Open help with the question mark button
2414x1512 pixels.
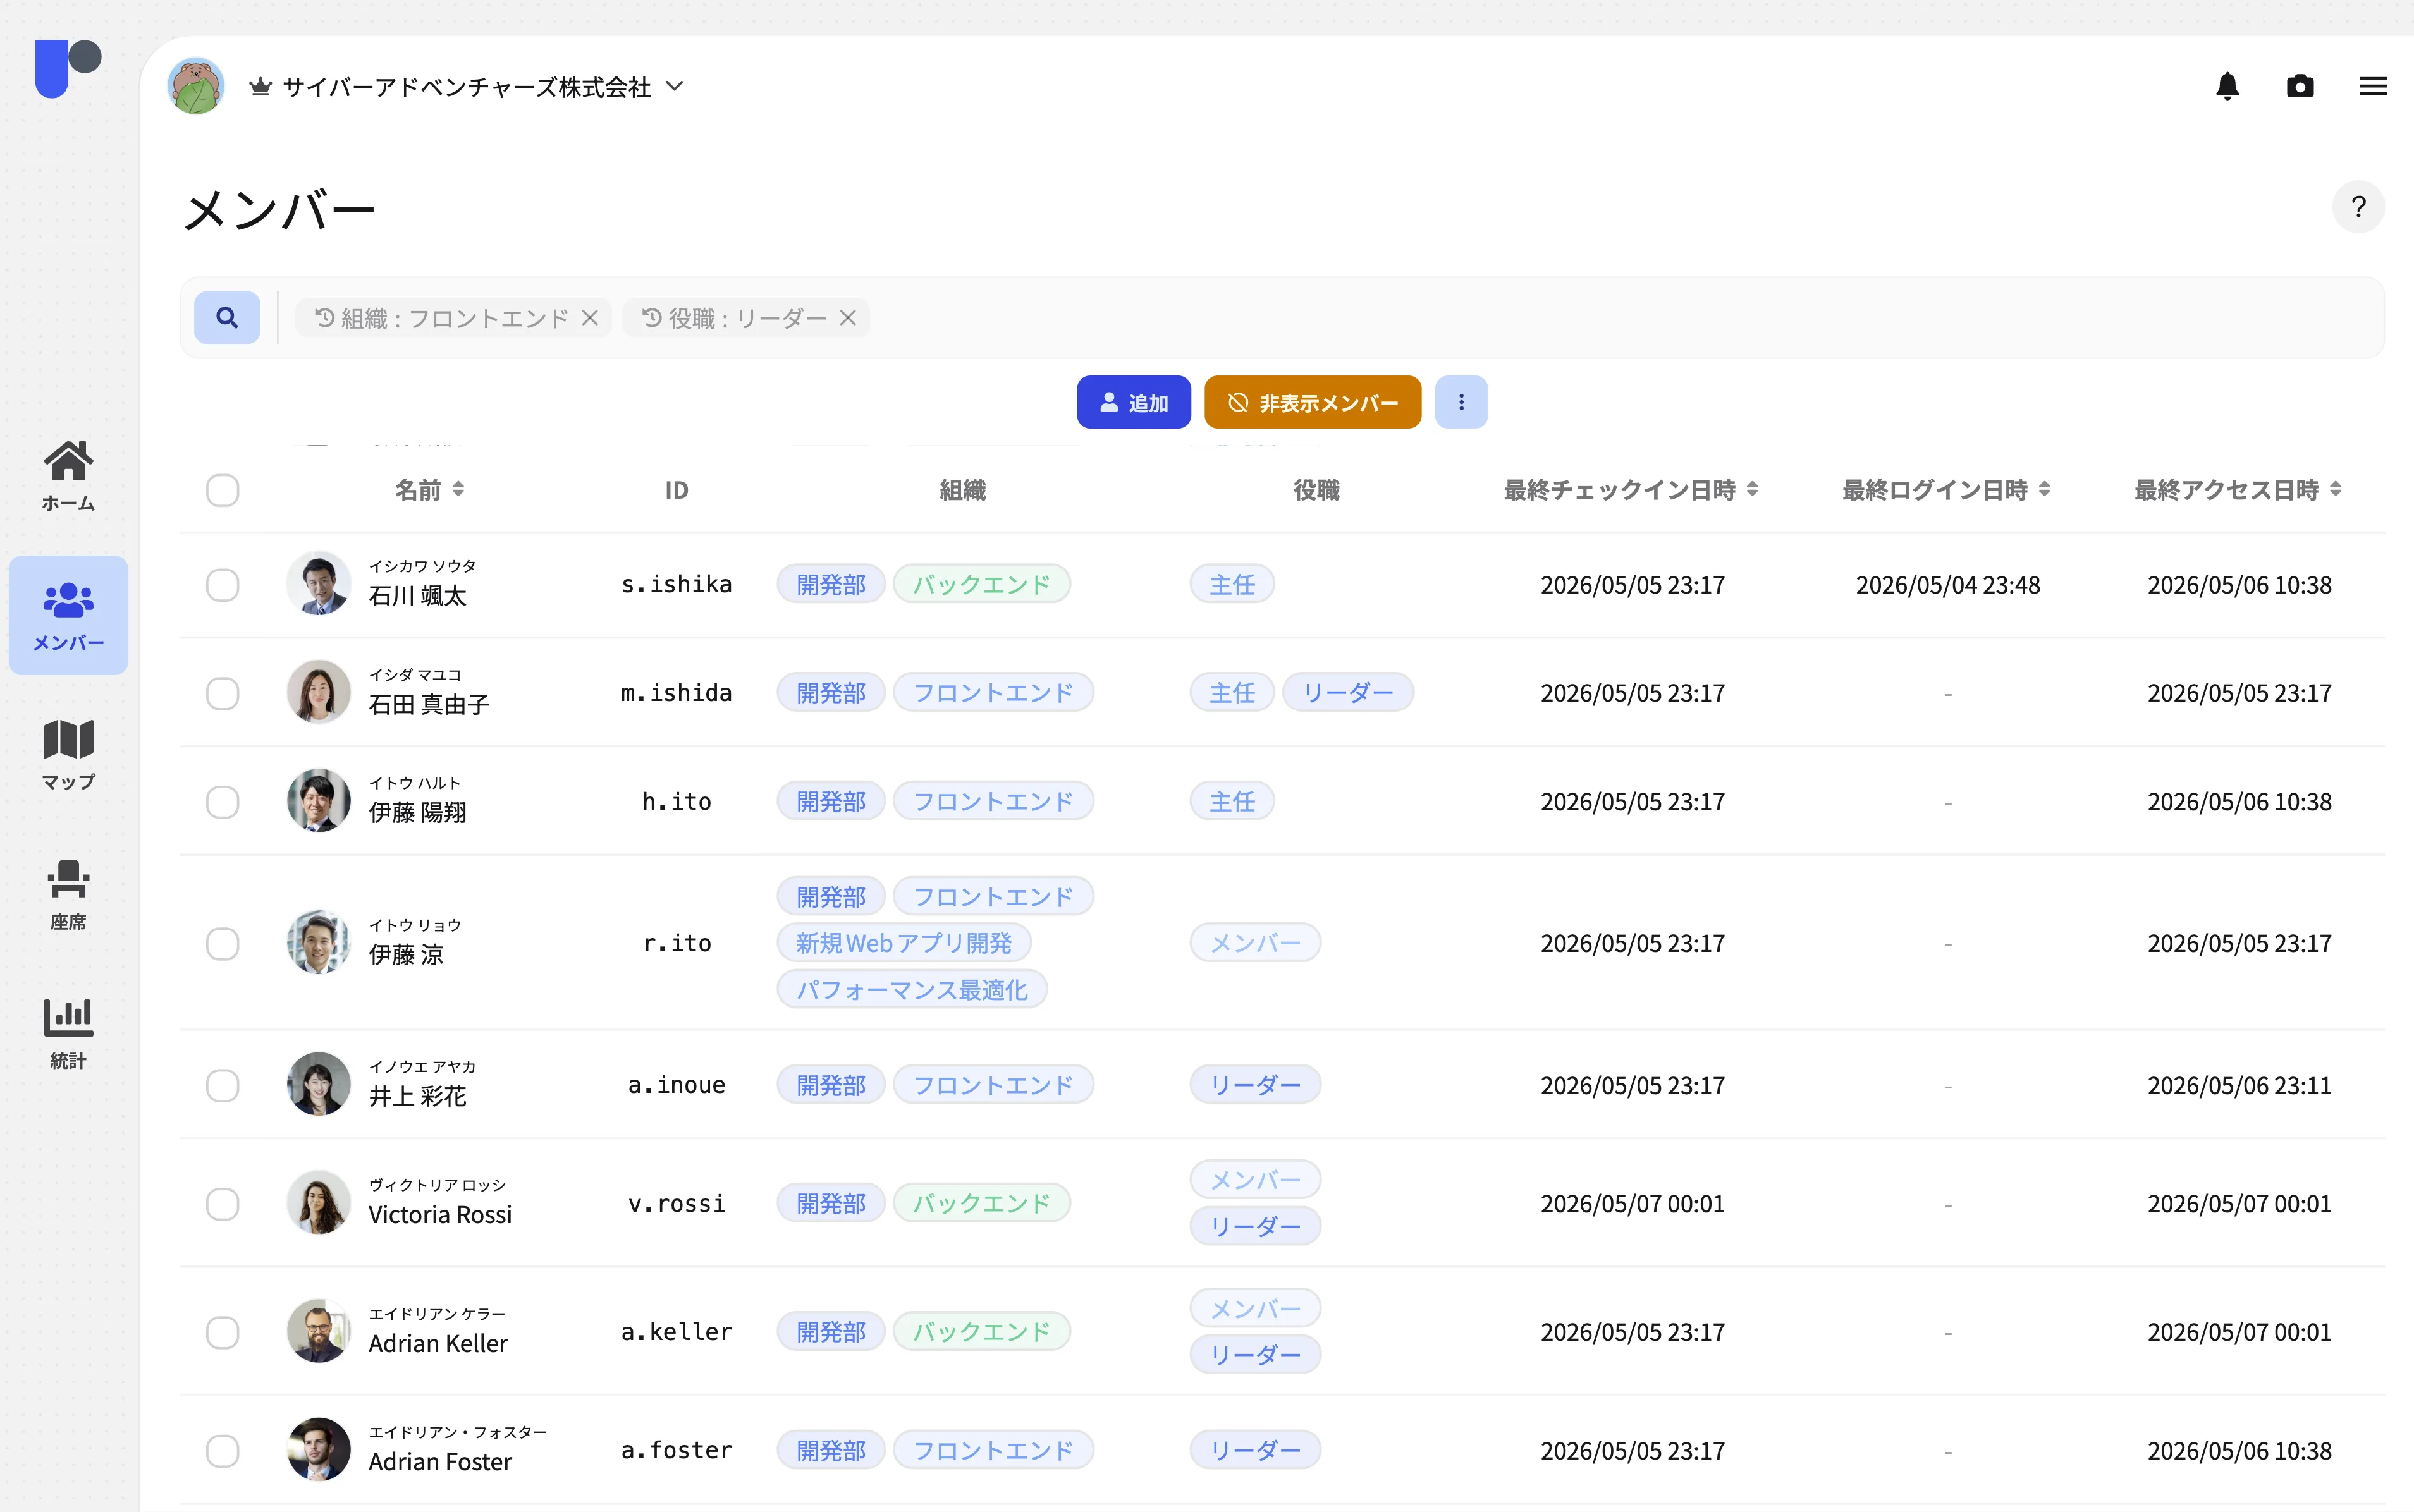click(x=2358, y=207)
